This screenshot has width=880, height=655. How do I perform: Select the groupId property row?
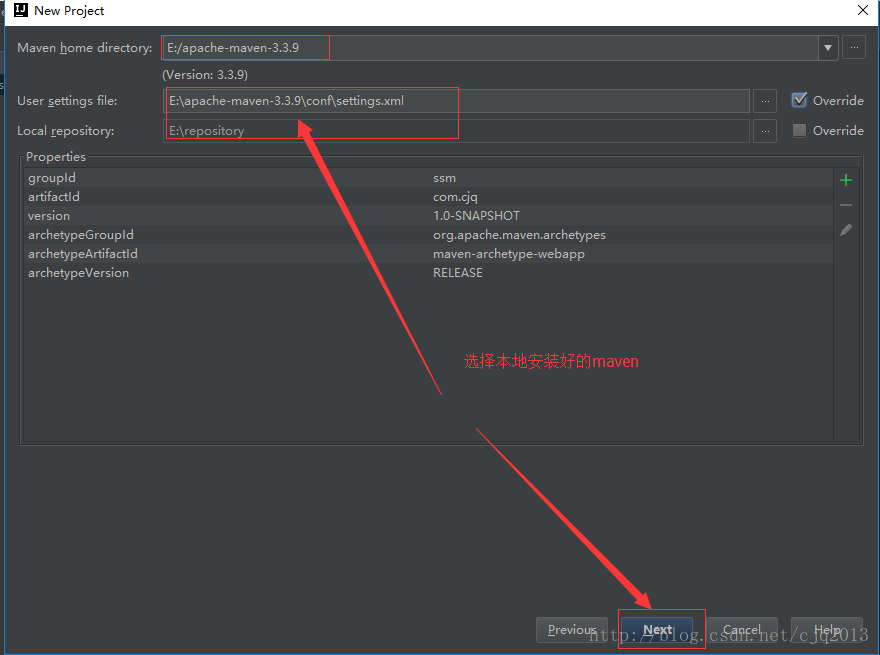pos(428,178)
